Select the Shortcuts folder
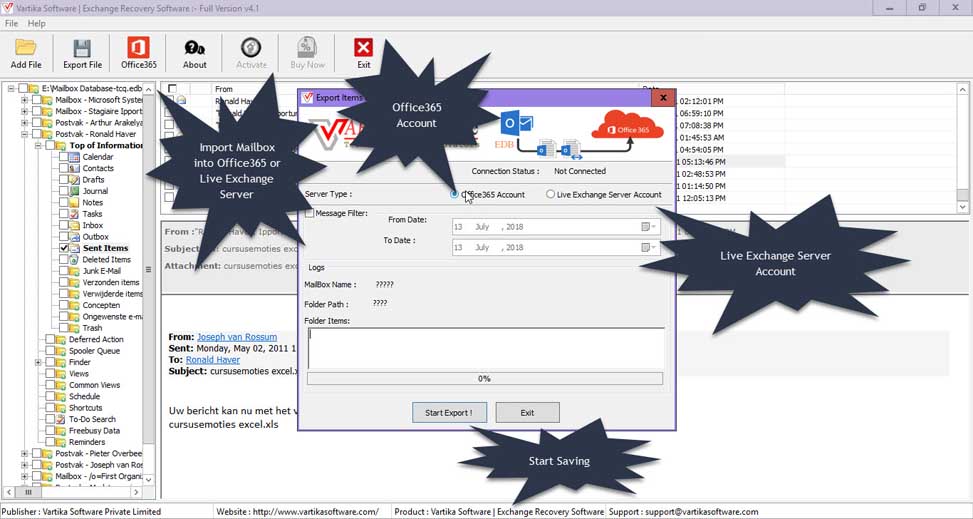Viewport: 973px width, 519px height. (x=86, y=408)
